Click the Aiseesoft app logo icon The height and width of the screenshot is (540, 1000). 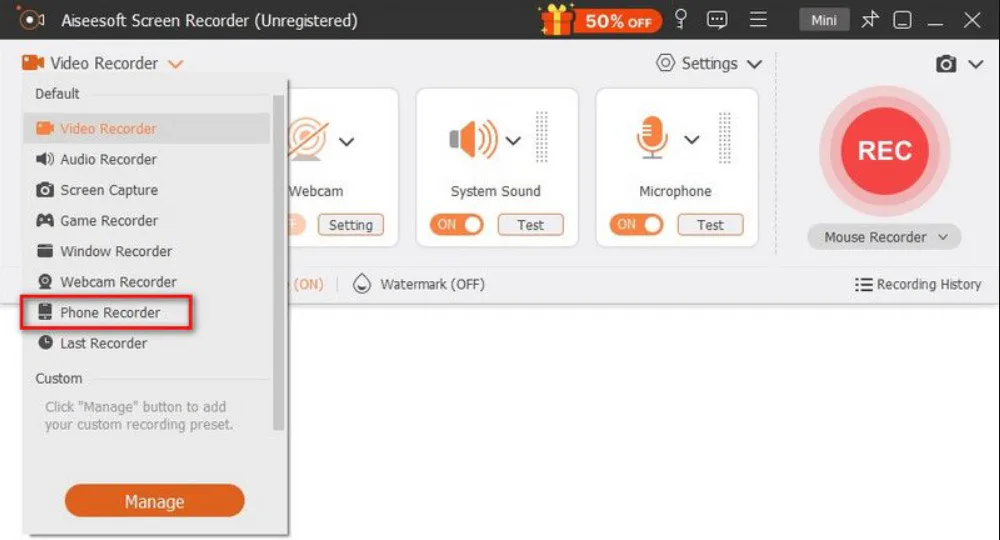(x=30, y=19)
